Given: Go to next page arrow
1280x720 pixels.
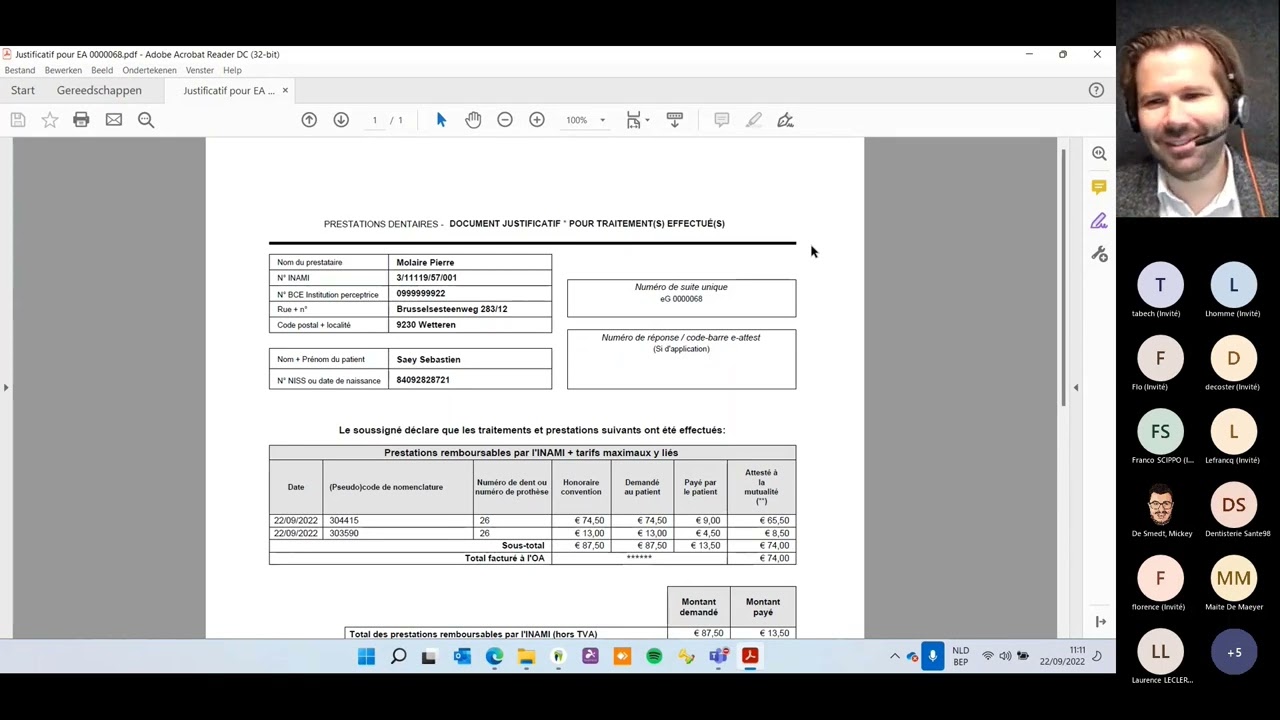Looking at the screenshot, I should (x=341, y=120).
